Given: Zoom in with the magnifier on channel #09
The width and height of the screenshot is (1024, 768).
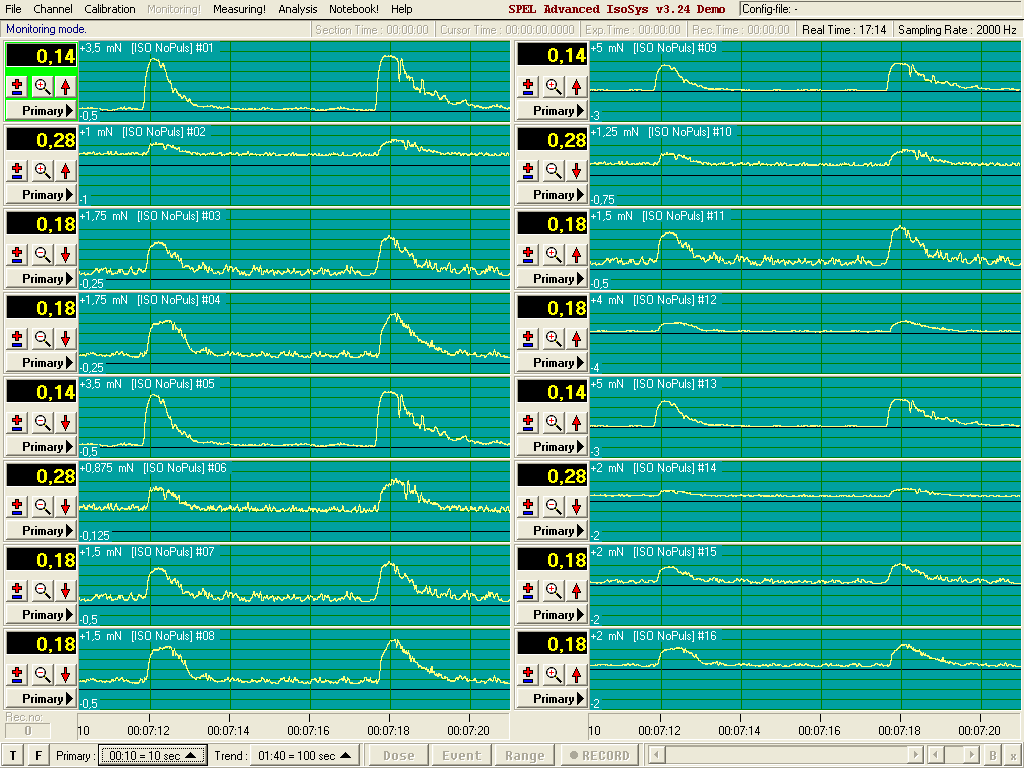Looking at the screenshot, I should click(553, 86).
